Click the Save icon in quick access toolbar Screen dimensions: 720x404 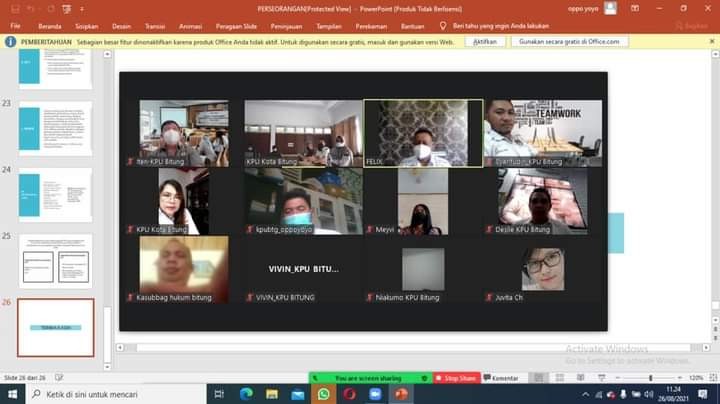coord(13,8)
